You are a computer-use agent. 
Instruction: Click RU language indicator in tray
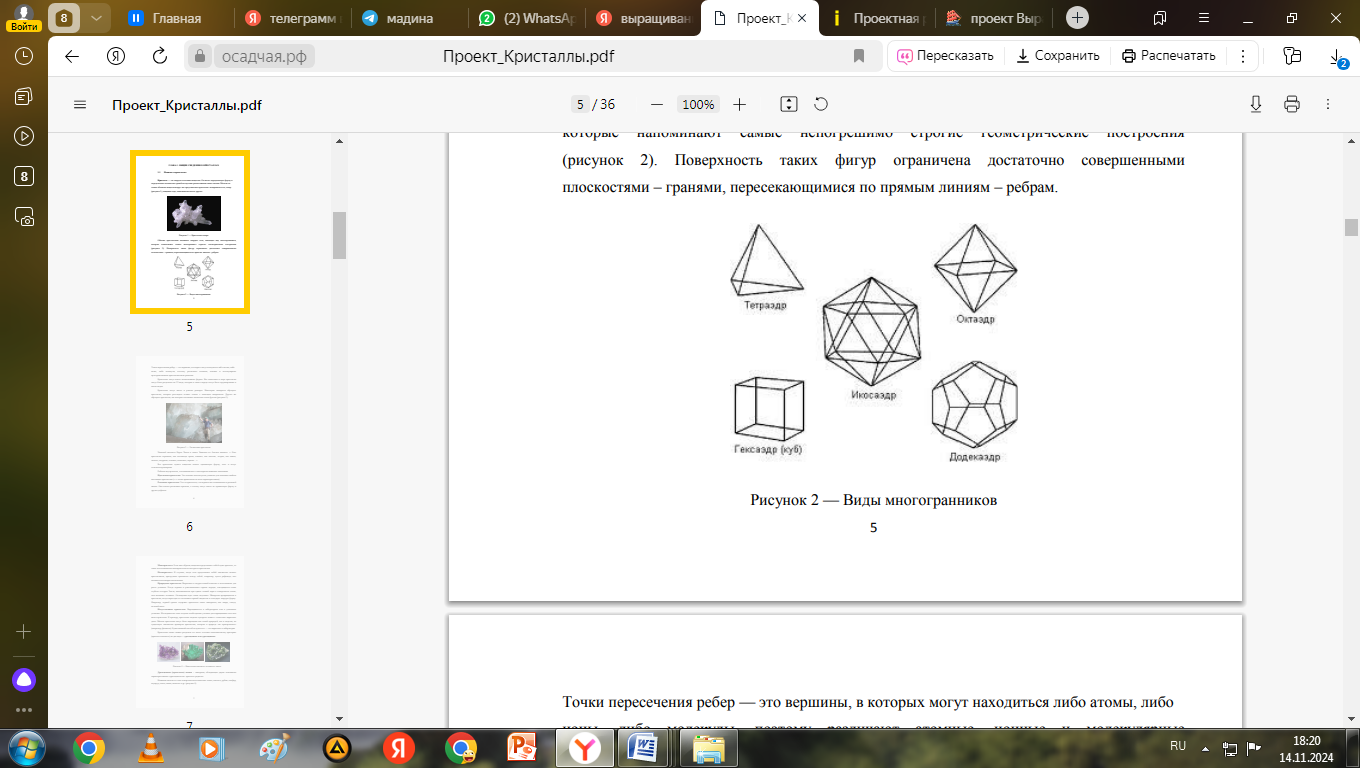click(x=1178, y=746)
